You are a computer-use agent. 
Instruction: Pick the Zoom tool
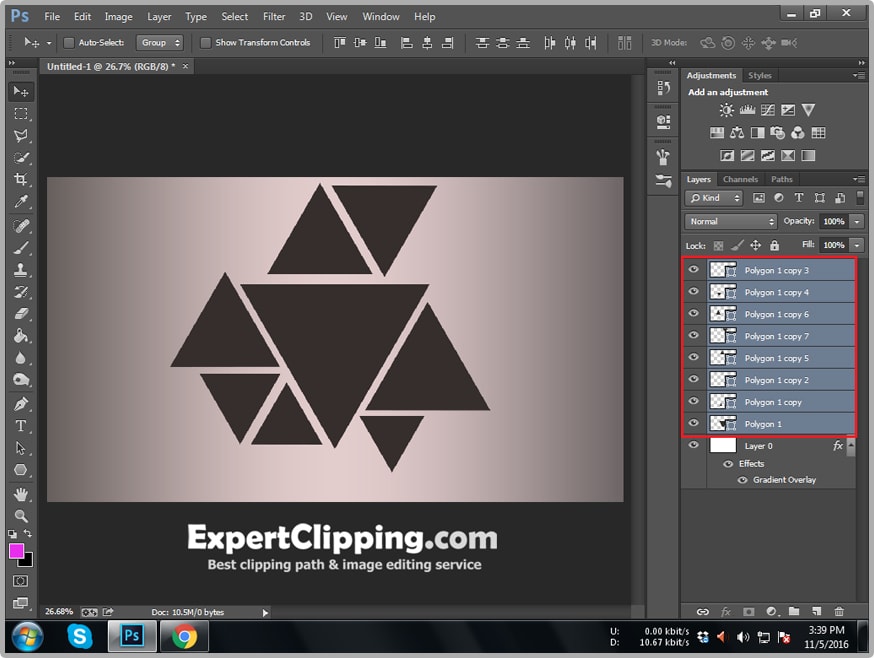pos(20,516)
